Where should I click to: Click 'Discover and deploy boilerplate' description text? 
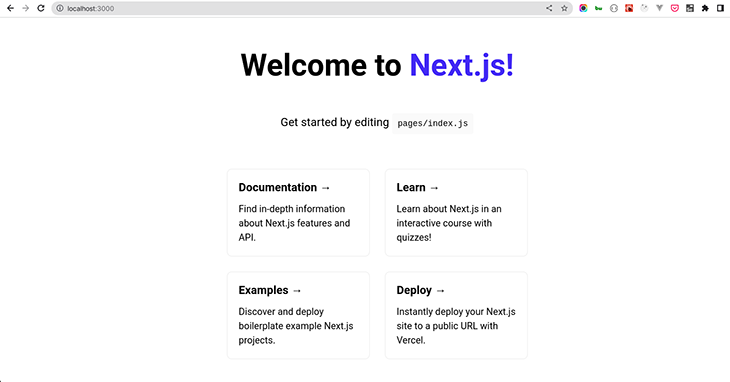point(296,326)
